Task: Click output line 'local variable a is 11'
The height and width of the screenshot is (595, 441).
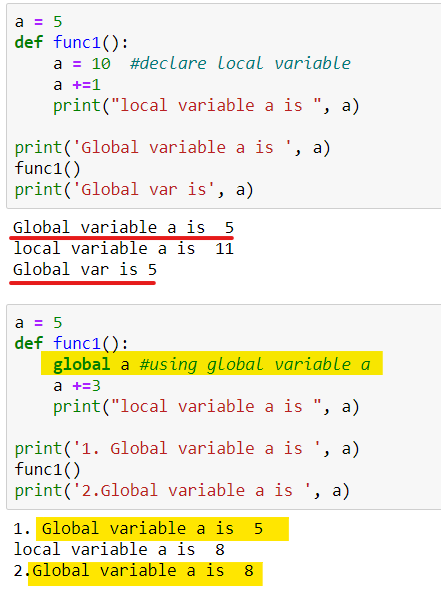Action: click(123, 249)
